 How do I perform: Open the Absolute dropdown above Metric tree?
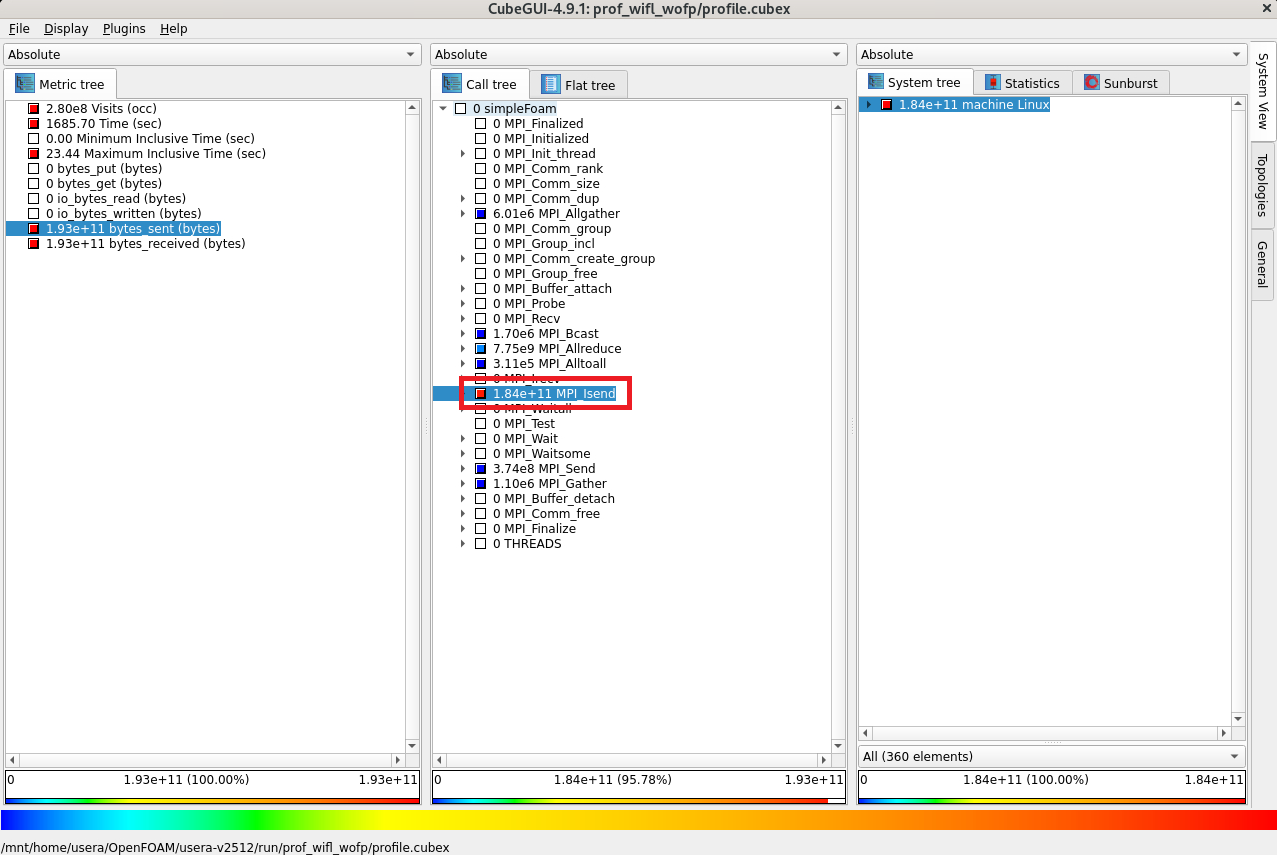213,55
